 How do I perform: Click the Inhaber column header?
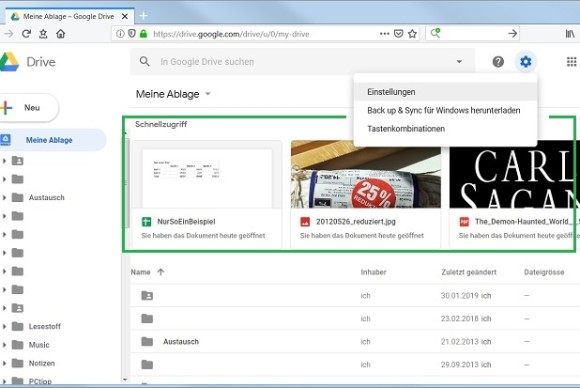click(373, 272)
